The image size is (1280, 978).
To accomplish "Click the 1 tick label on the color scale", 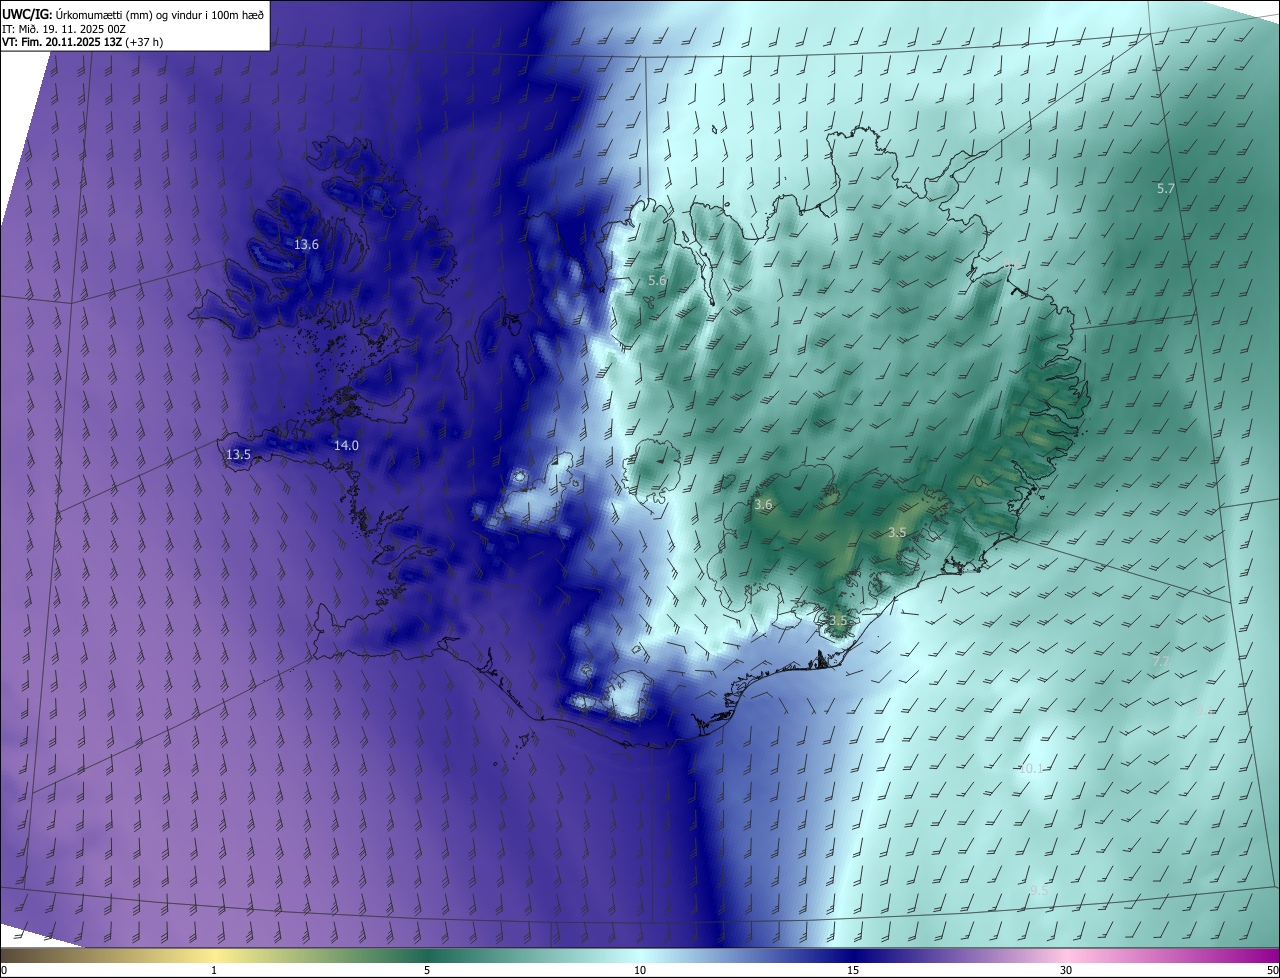I will pyautogui.click(x=214, y=970).
